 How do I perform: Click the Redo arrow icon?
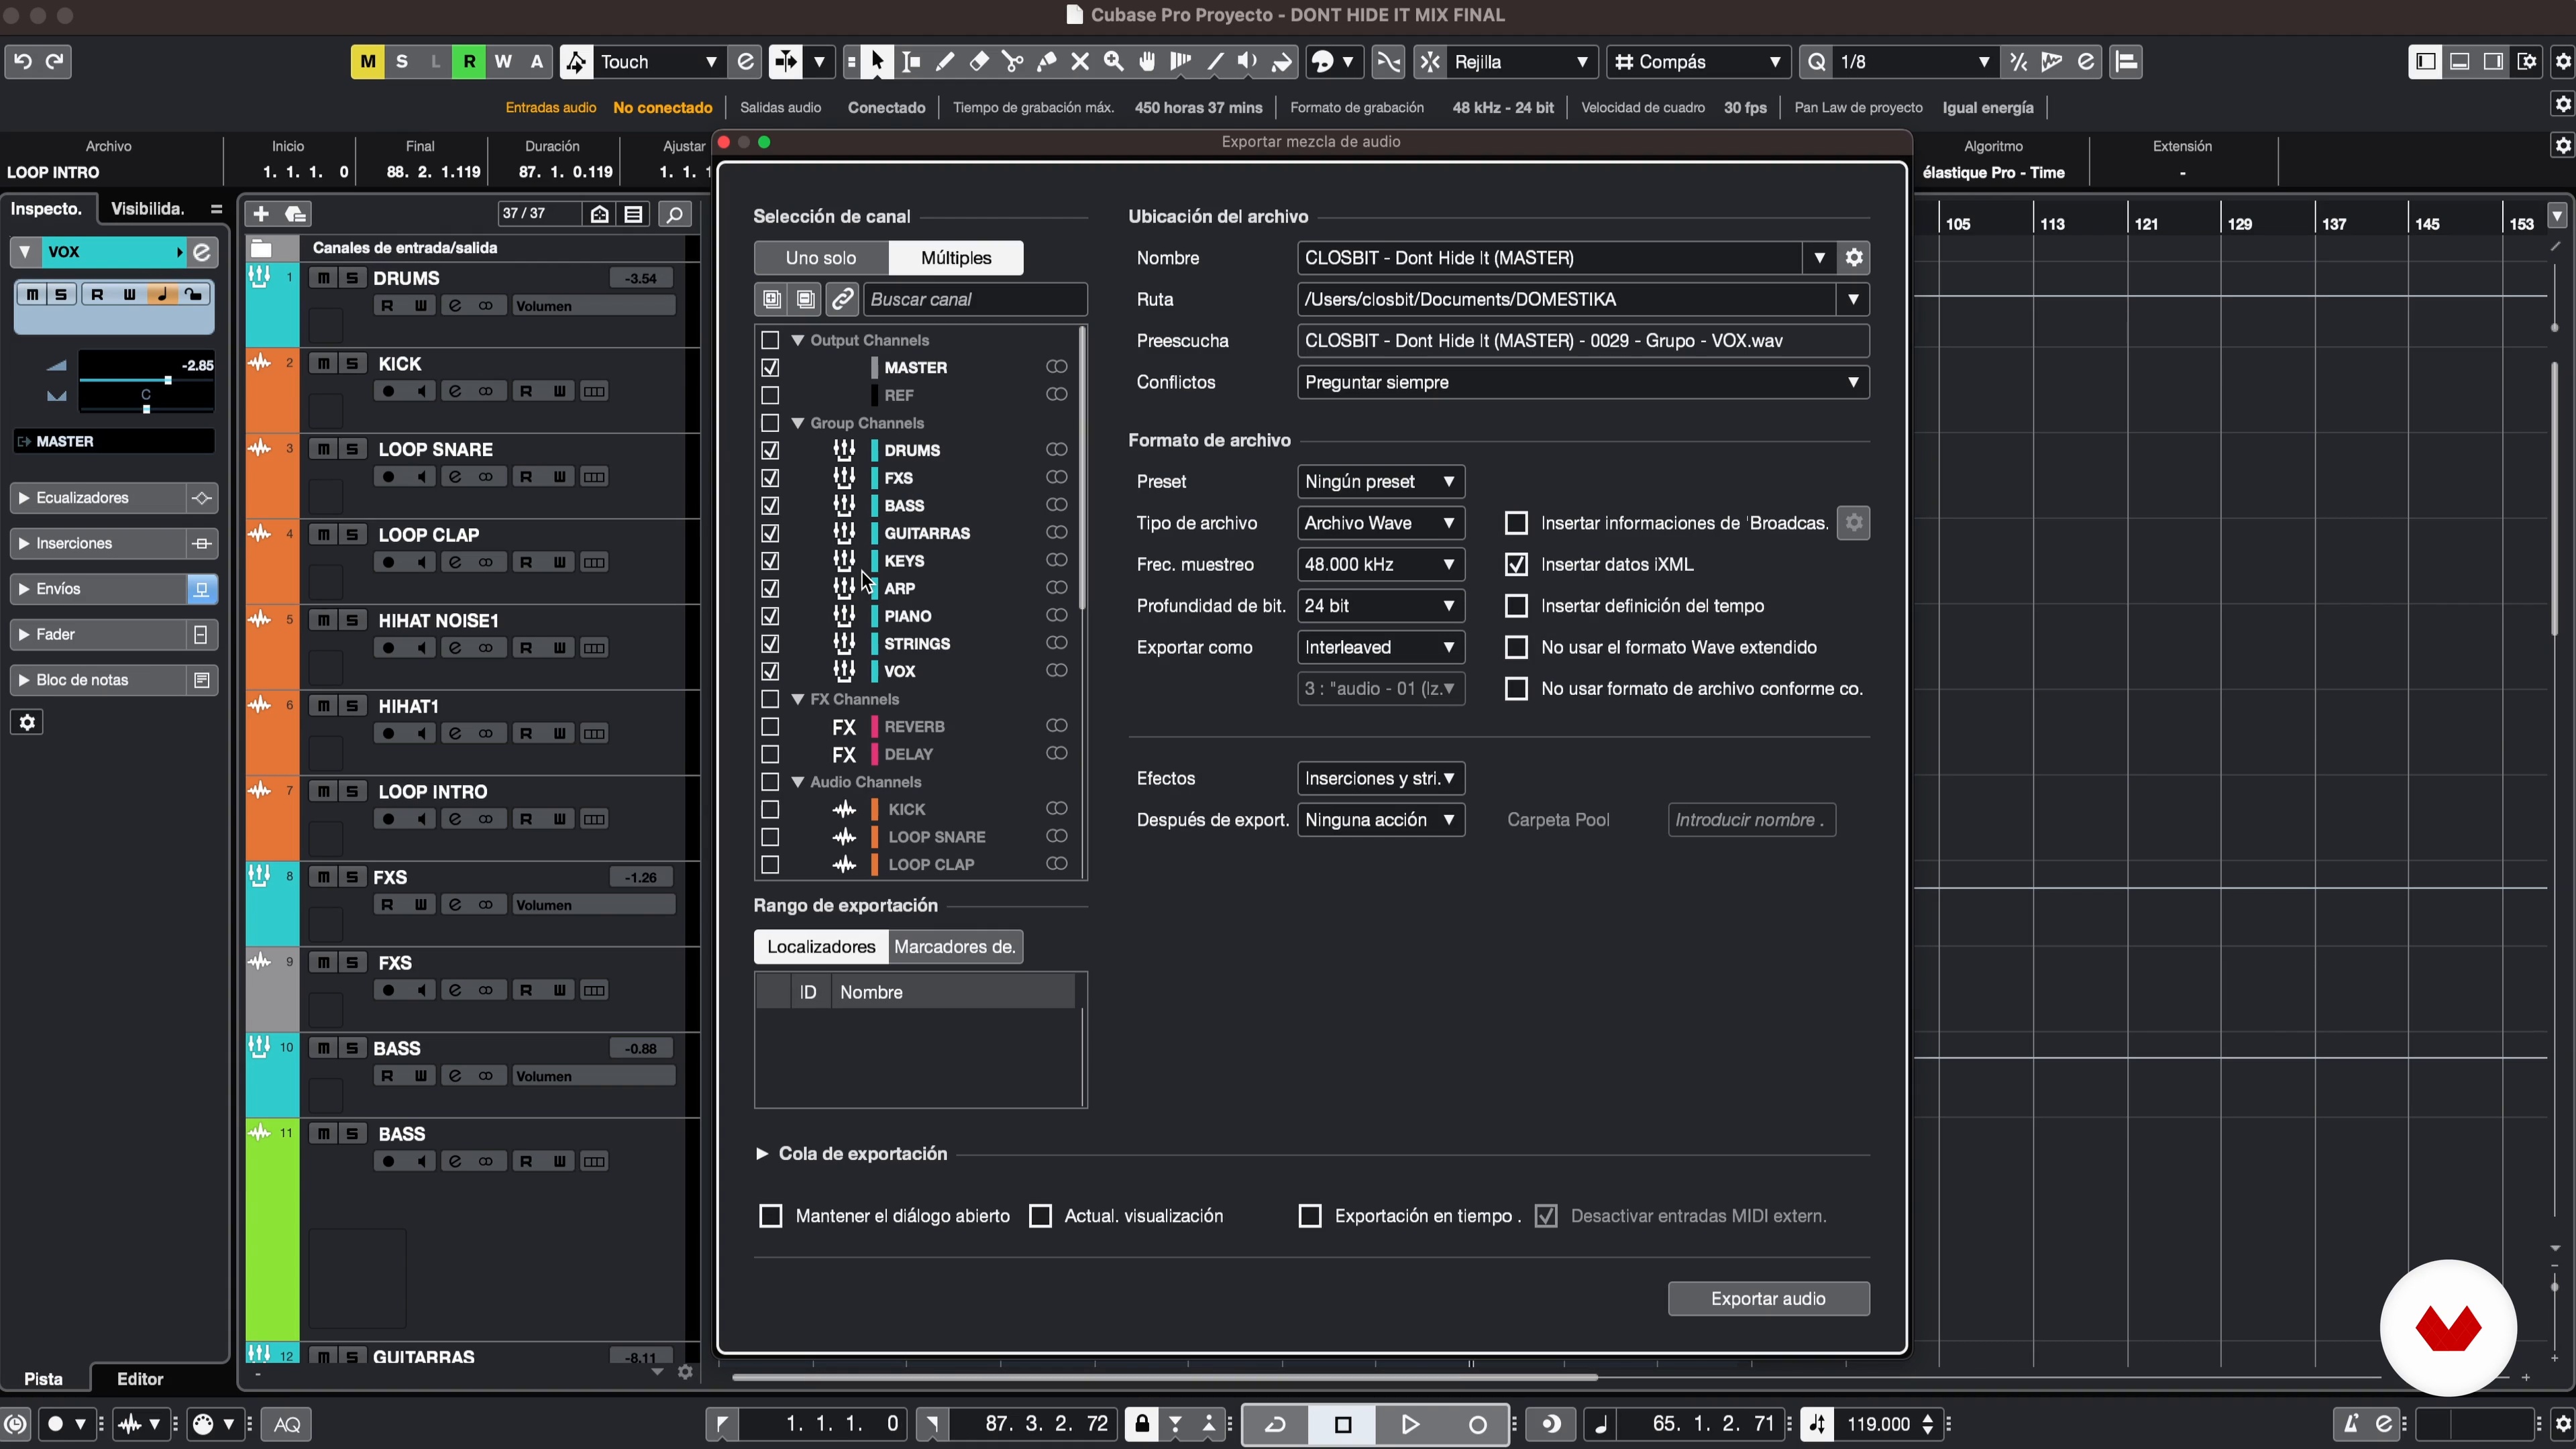(55, 61)
